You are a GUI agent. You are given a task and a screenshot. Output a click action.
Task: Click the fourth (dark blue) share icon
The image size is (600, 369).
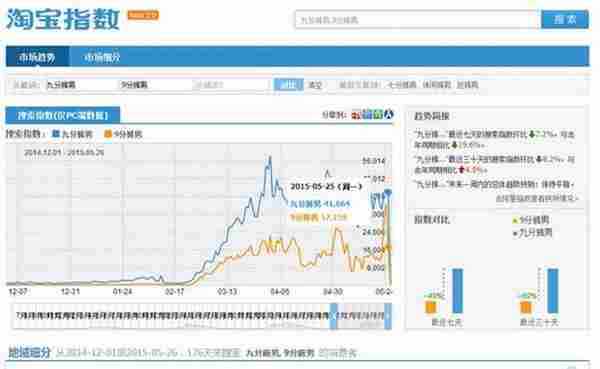coord(389,114)
